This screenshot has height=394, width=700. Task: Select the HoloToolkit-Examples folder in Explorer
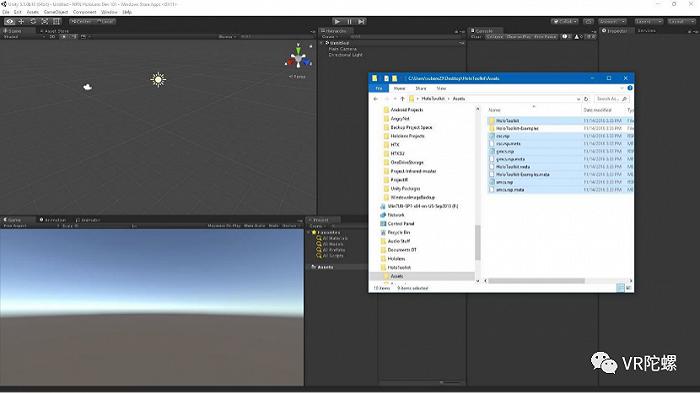point(517,129)
